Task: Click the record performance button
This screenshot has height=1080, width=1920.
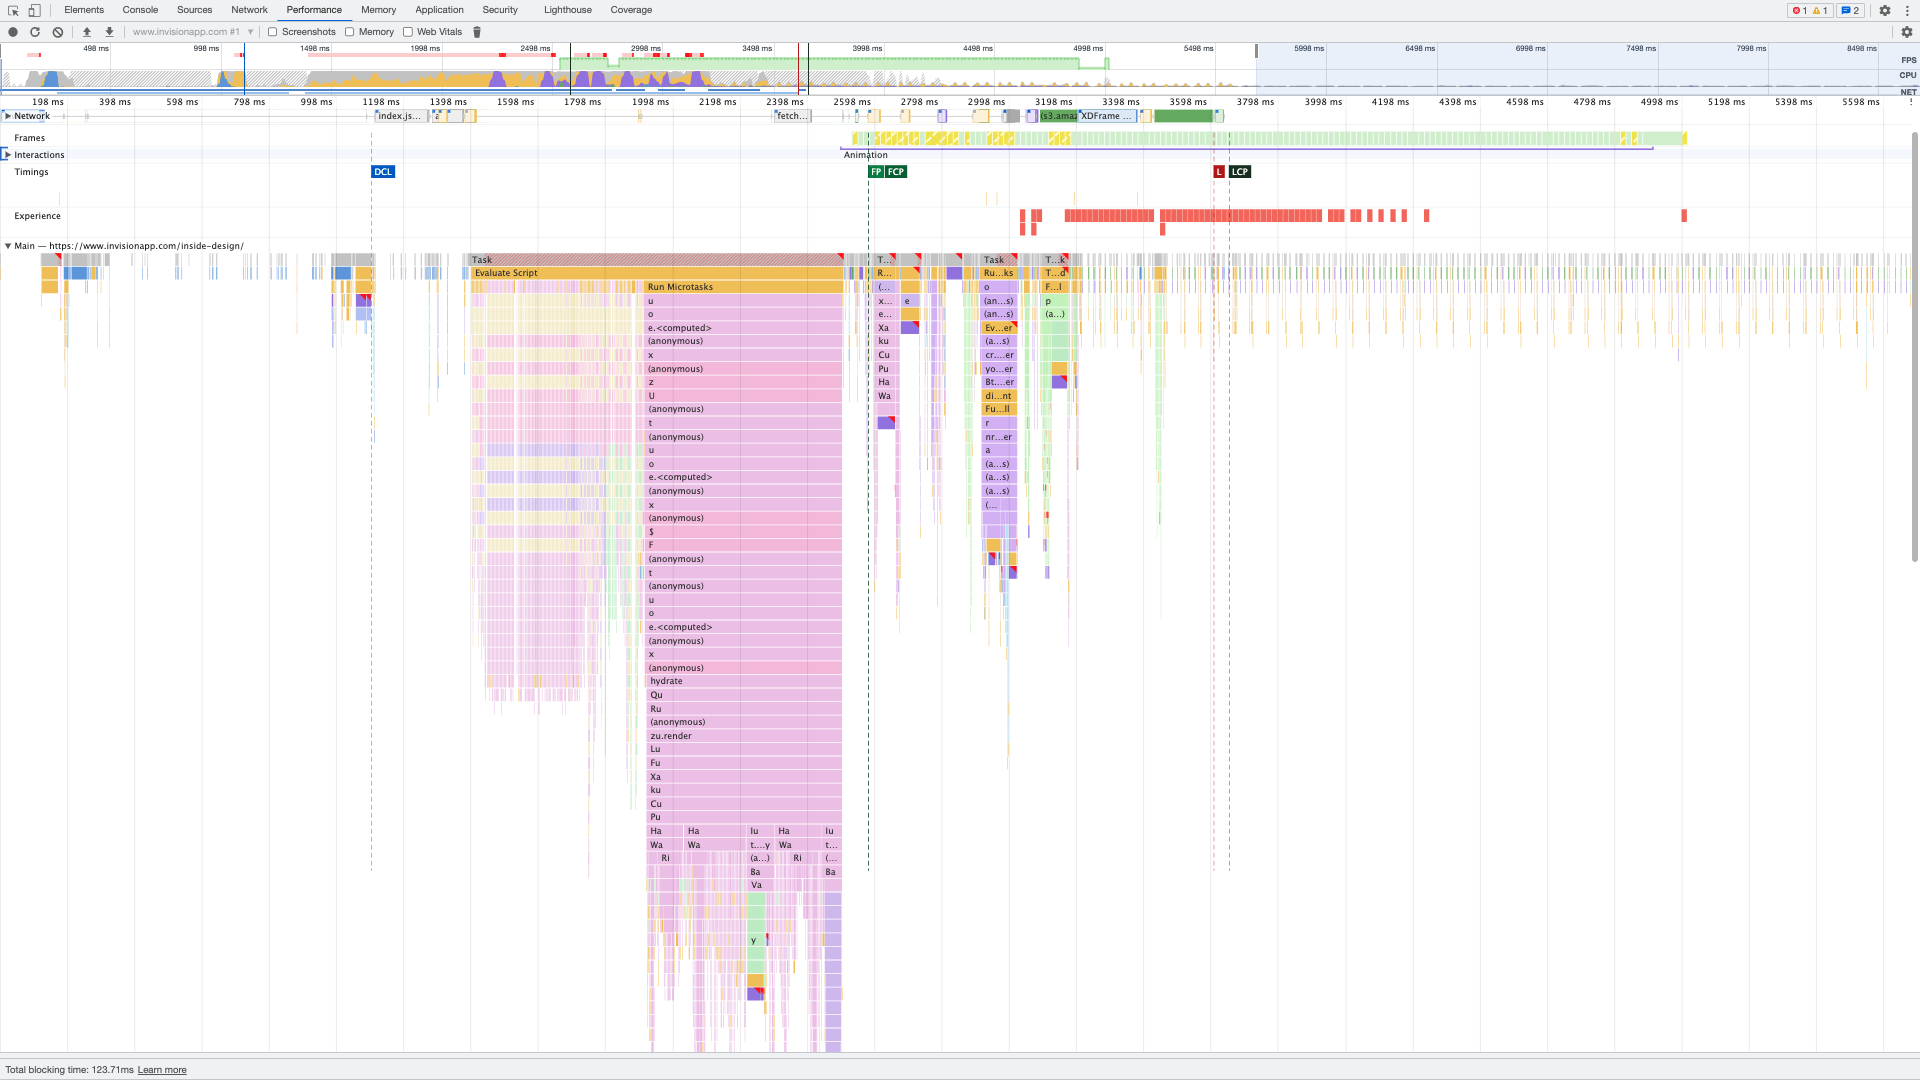Action: tap(12, 31)
